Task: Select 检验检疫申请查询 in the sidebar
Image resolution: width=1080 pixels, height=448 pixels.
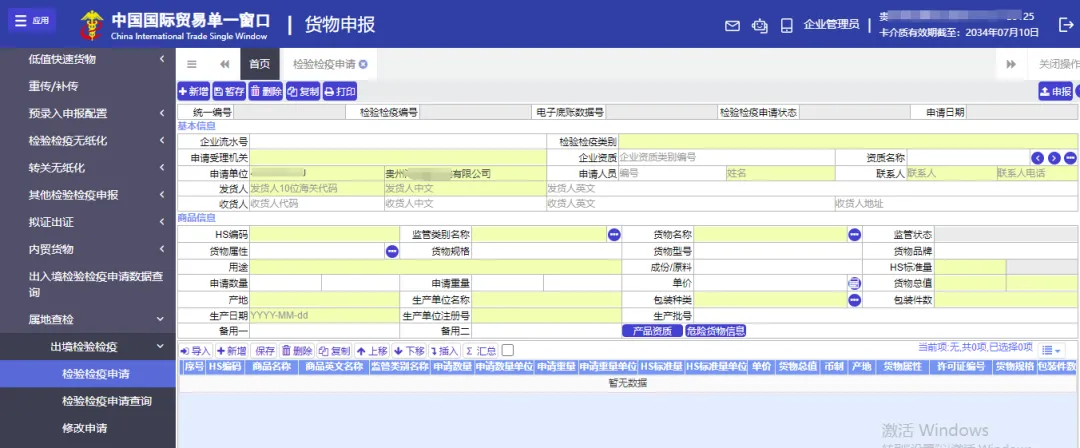Action: 107,400
